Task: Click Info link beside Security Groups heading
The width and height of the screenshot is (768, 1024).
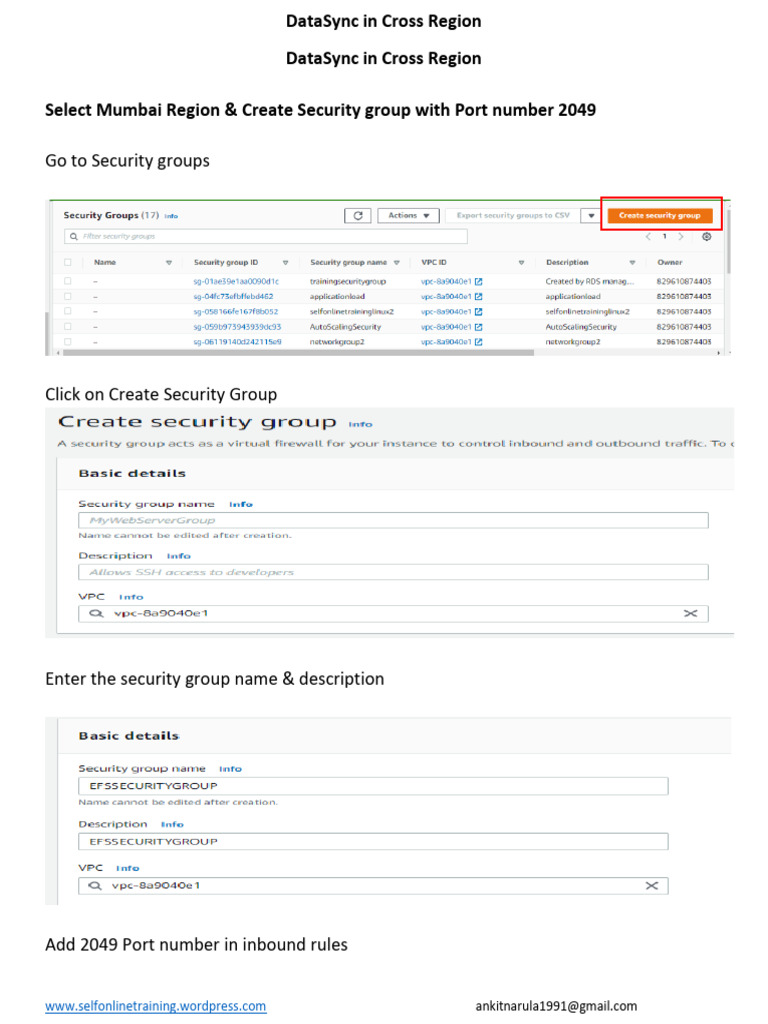Action: pos(171,216)
